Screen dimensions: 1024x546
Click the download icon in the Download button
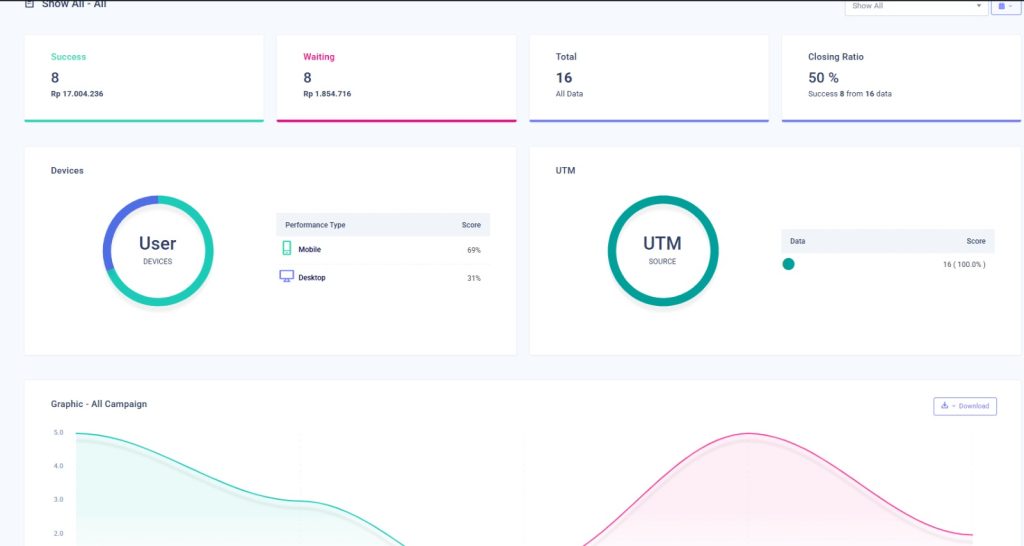945,406
